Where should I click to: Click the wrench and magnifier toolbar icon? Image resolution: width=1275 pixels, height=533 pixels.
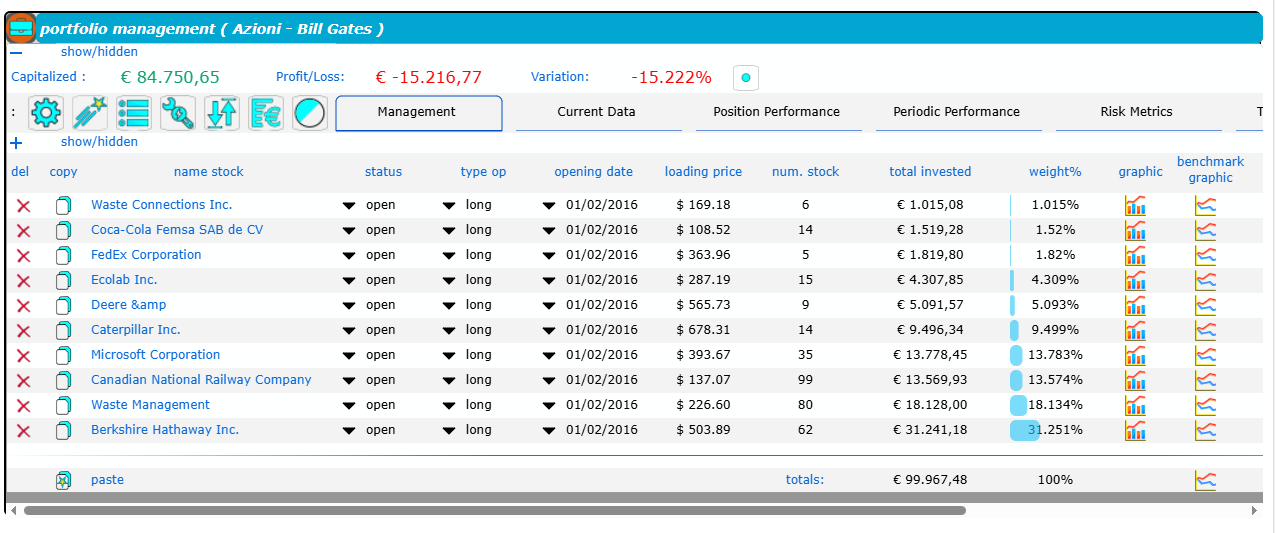178,113
